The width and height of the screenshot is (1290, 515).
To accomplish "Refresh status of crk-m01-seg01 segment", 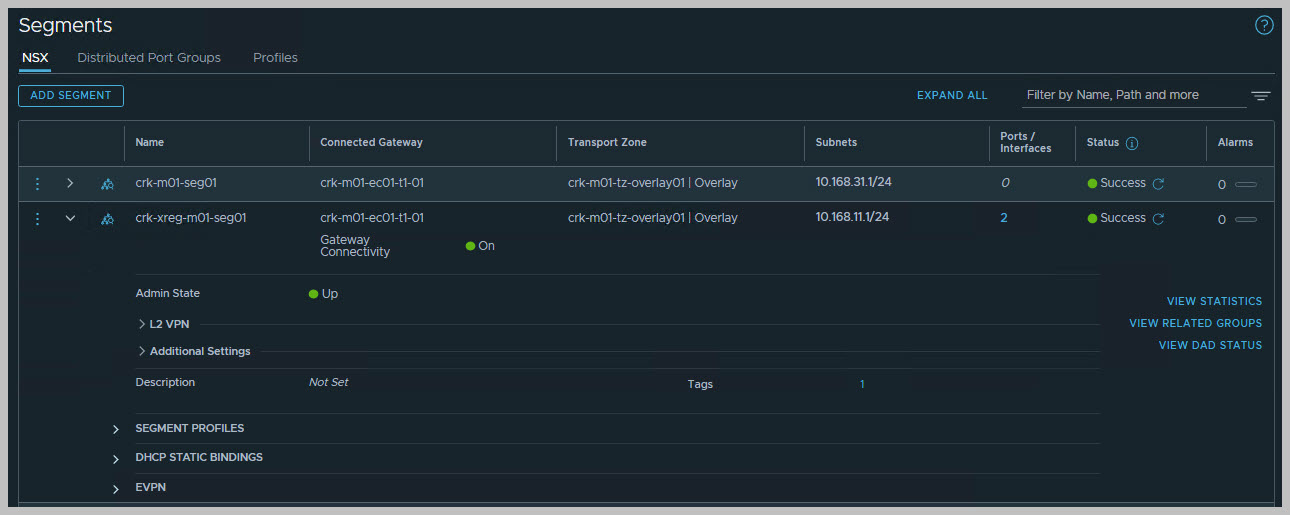I will [x=1158, y=184].
